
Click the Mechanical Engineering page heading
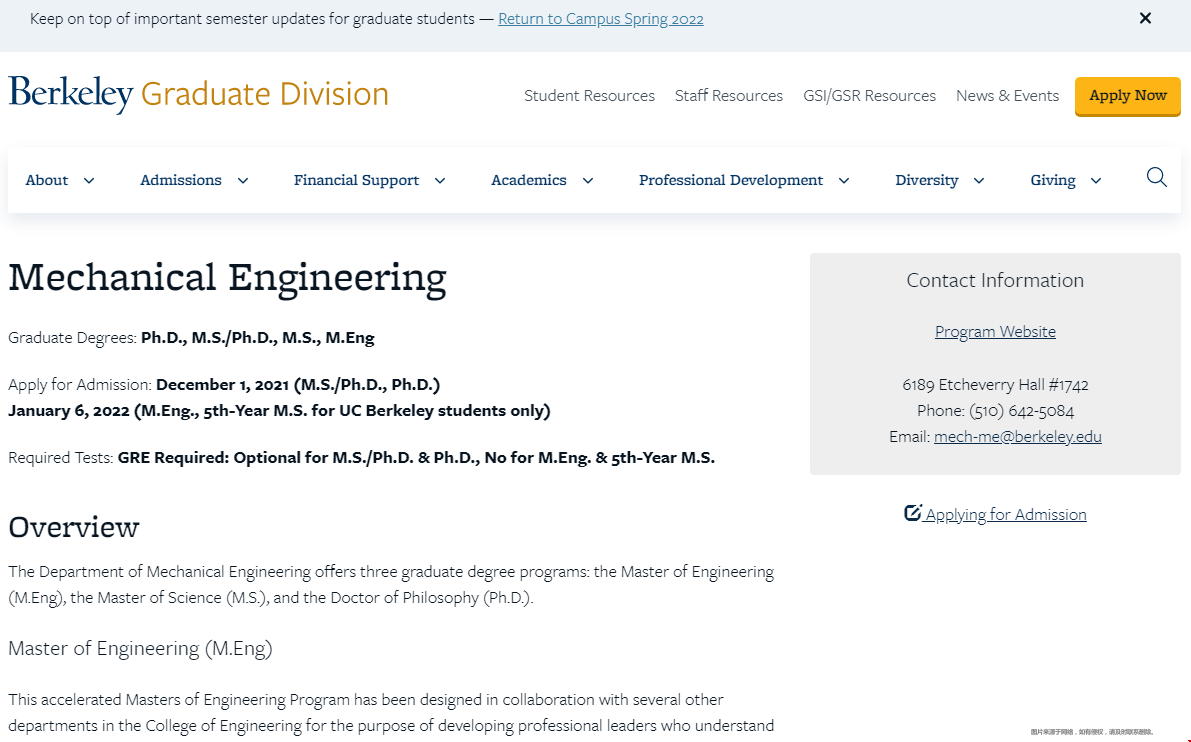tap(227, 278)
